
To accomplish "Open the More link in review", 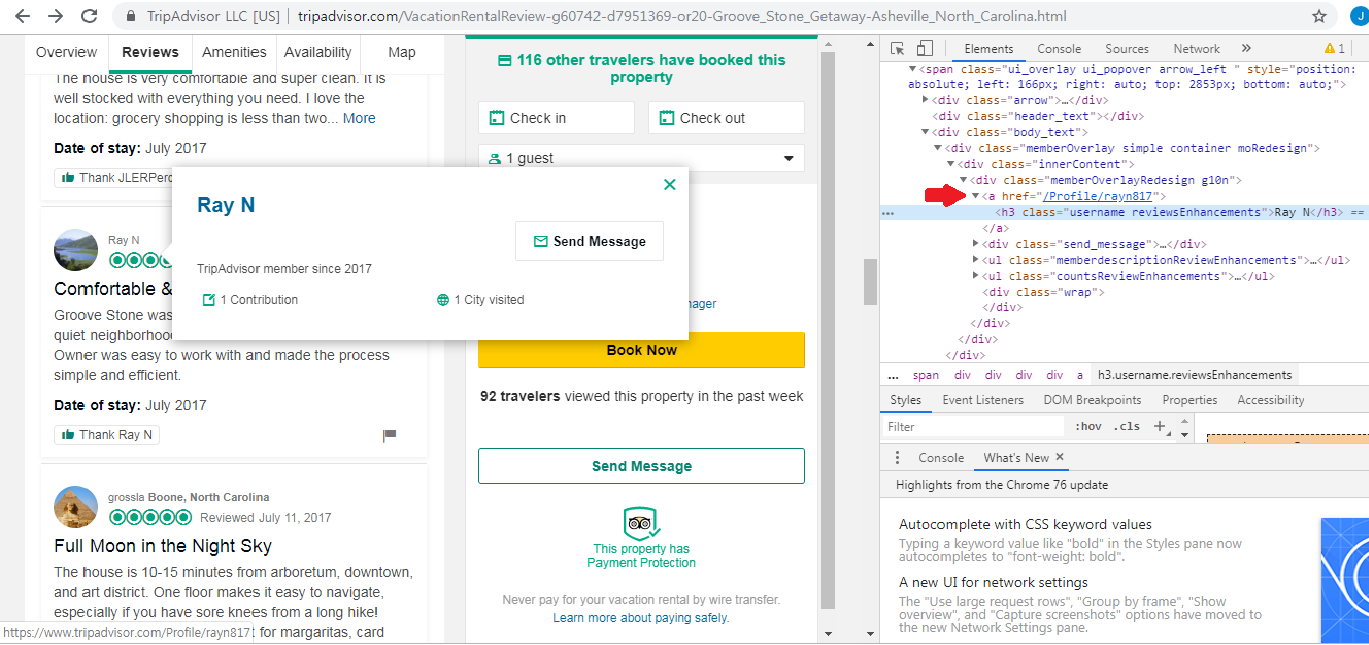I will (359, 118).
